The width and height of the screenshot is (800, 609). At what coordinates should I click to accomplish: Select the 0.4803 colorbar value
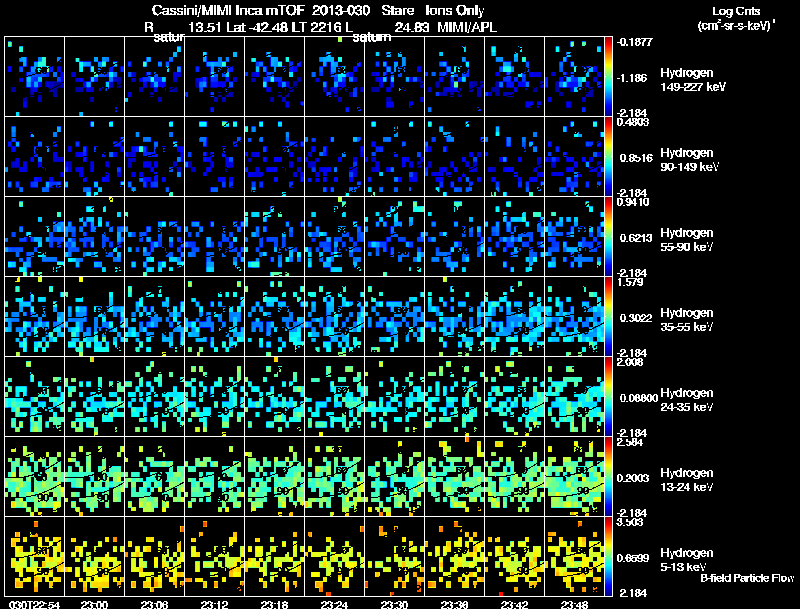point(633,122)
